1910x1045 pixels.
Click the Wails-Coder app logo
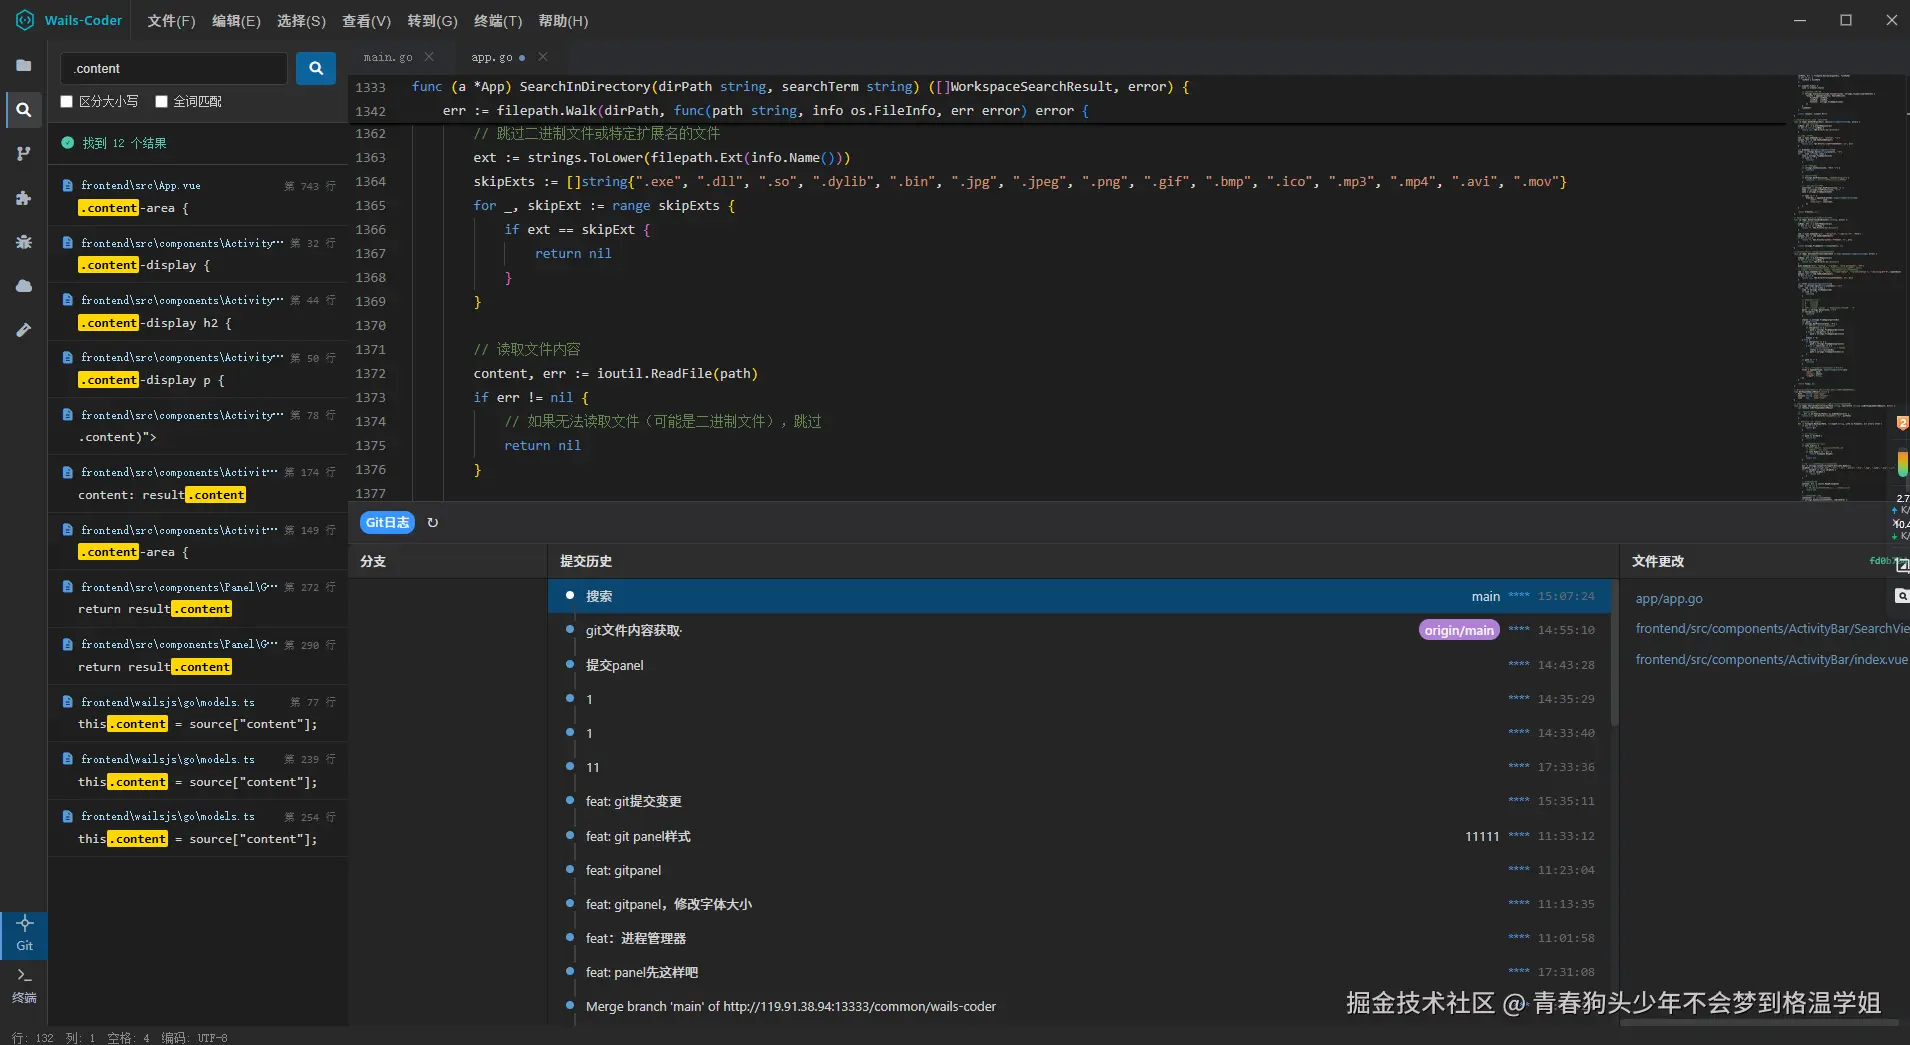coord(25,20)
